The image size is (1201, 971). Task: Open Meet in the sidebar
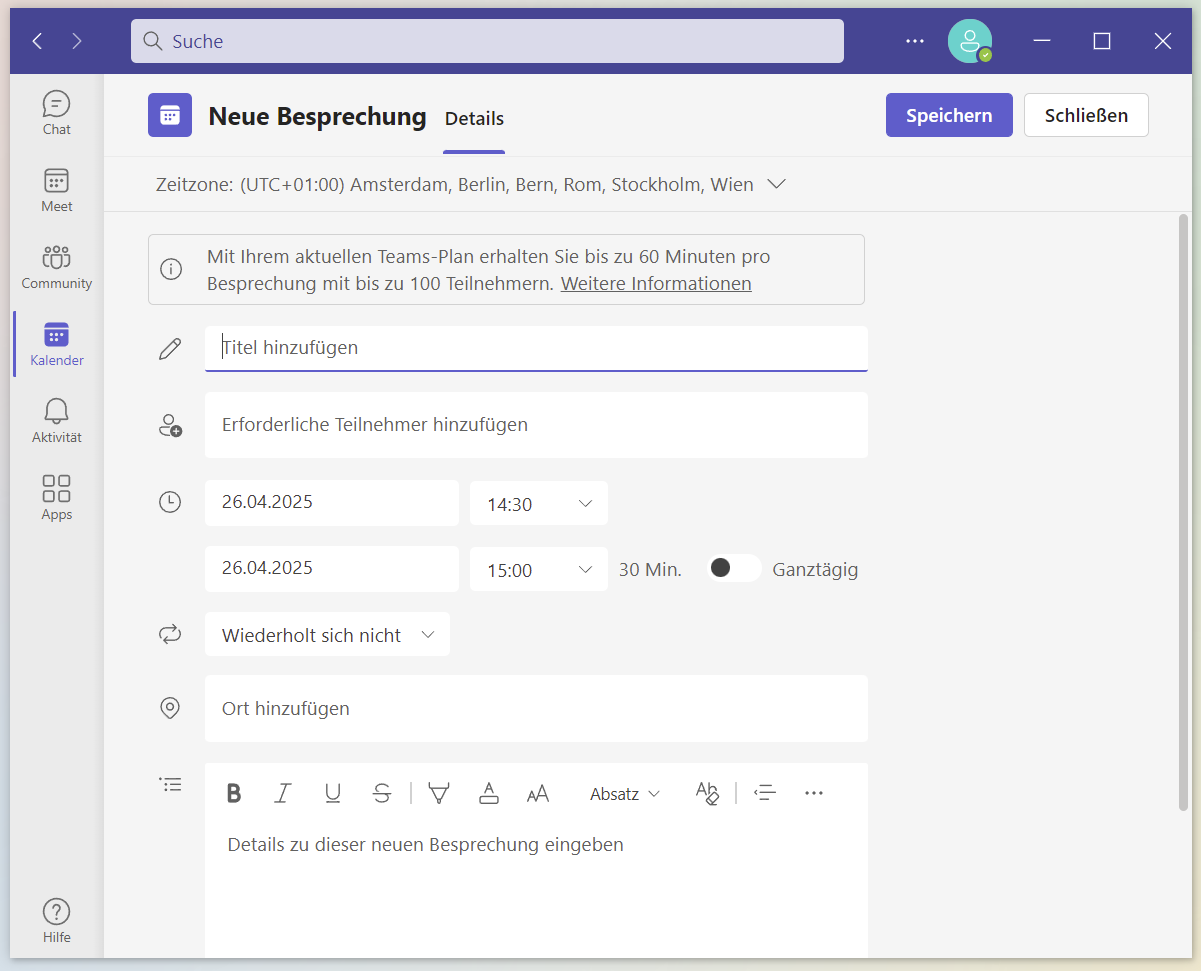(57, 190)
